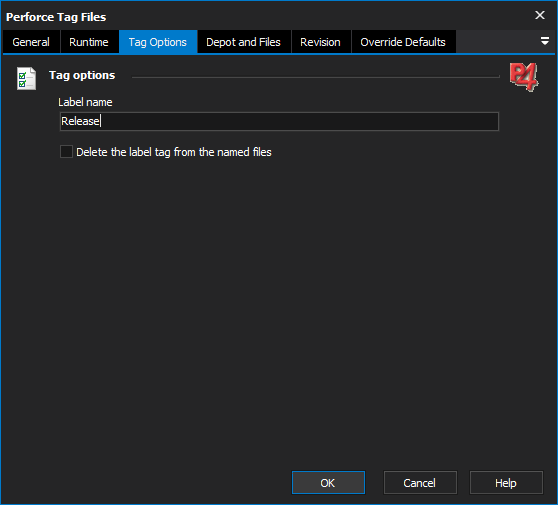558x505 pixels.
Task: Go to the Depot and Files tab
Action: point(243,42)
